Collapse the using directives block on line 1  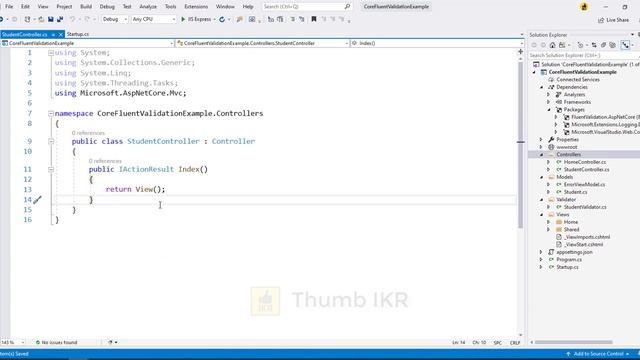pos(51,53)
